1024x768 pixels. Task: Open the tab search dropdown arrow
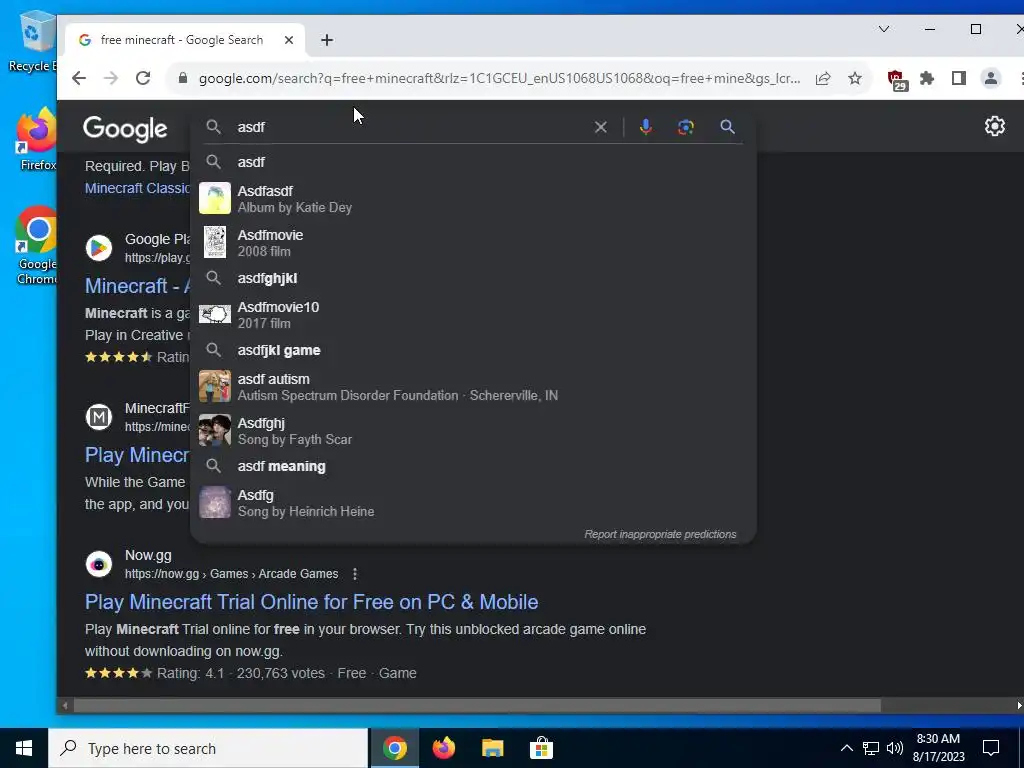coord(884,29)
